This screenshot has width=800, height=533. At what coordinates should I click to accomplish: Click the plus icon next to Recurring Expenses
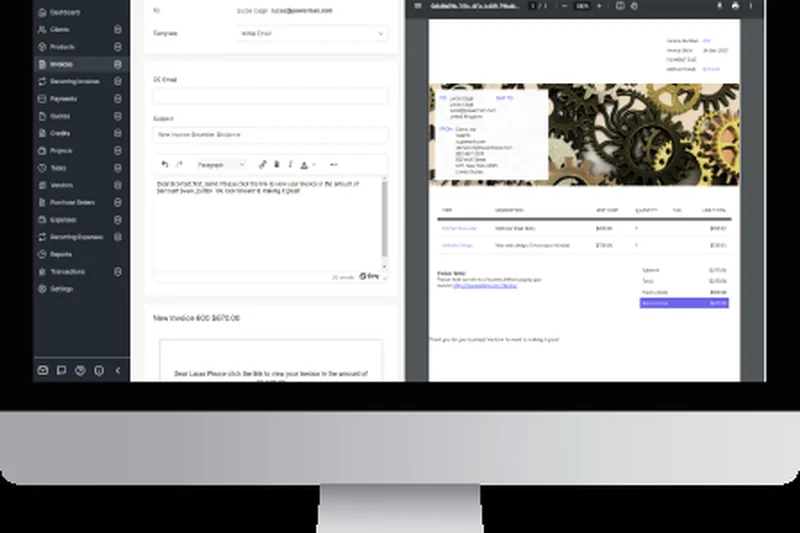(x=118, y=237)
